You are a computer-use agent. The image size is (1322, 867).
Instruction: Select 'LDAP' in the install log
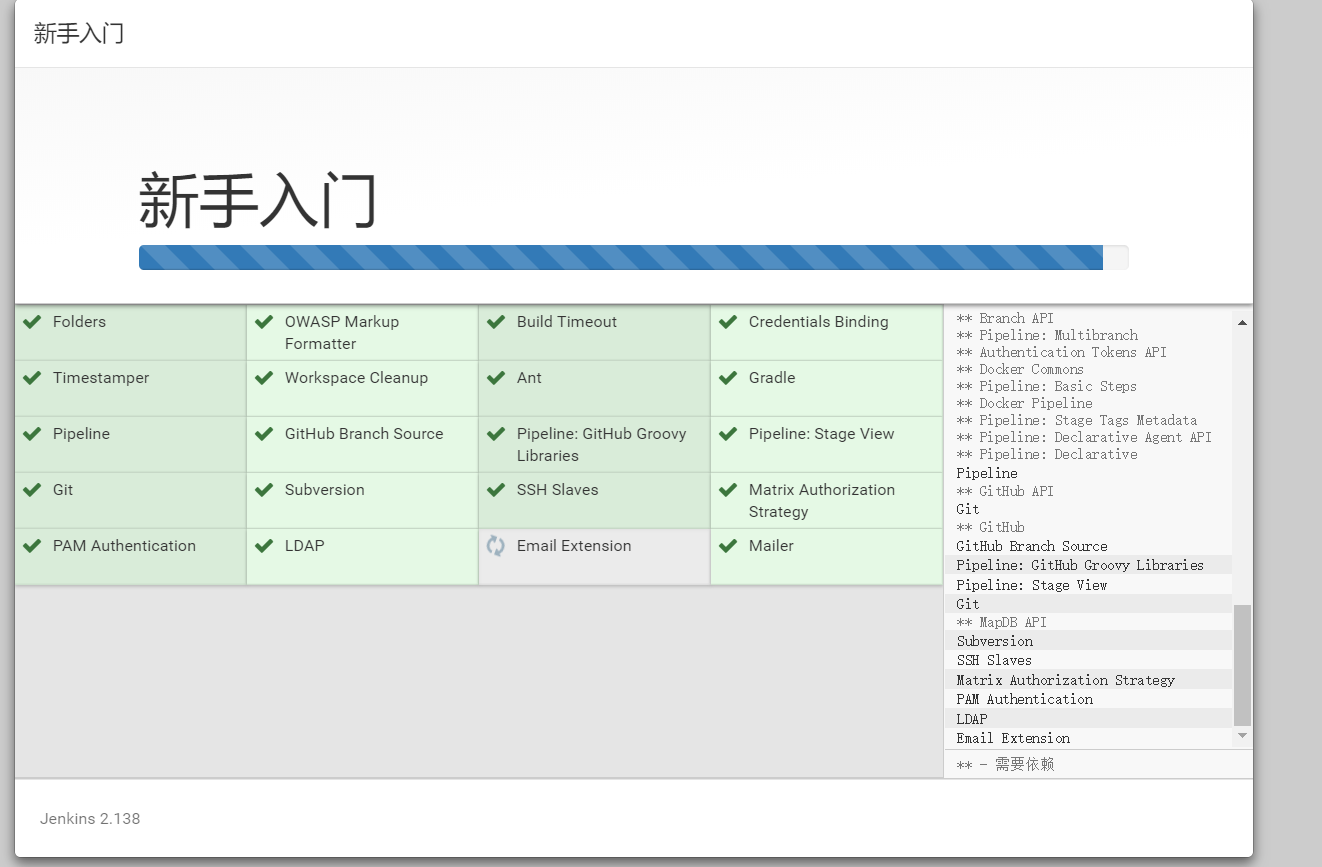pyautogui.click(x=972, y=719)
